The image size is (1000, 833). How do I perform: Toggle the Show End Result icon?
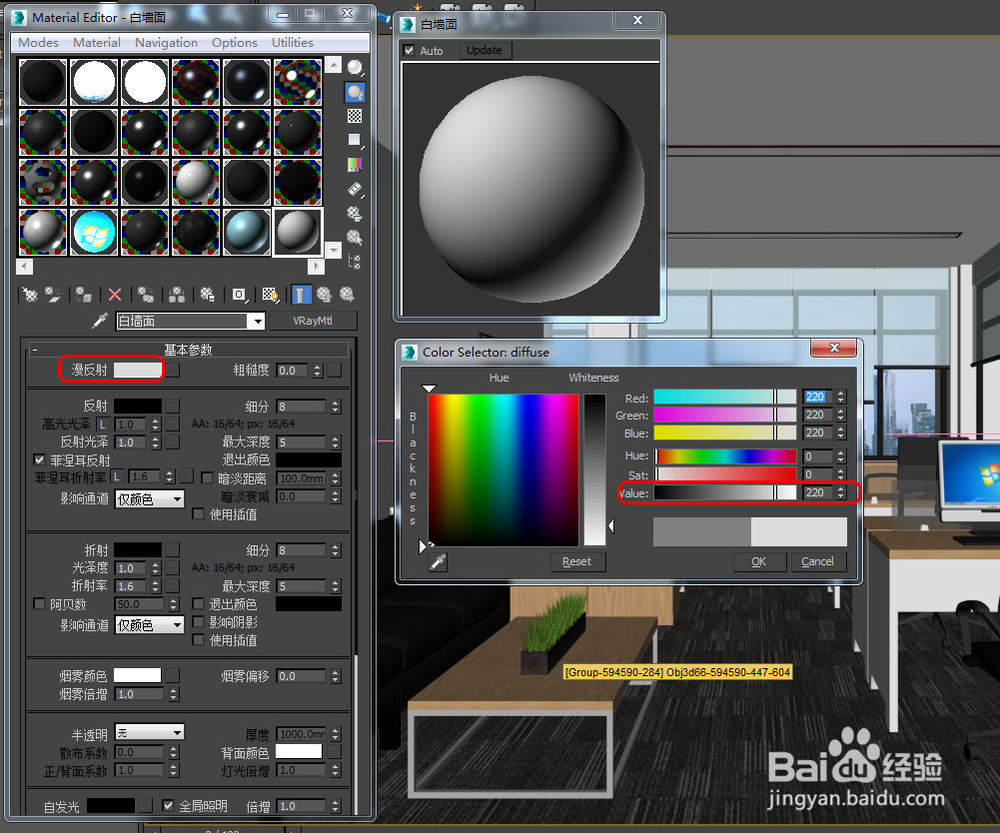(300, 294)
